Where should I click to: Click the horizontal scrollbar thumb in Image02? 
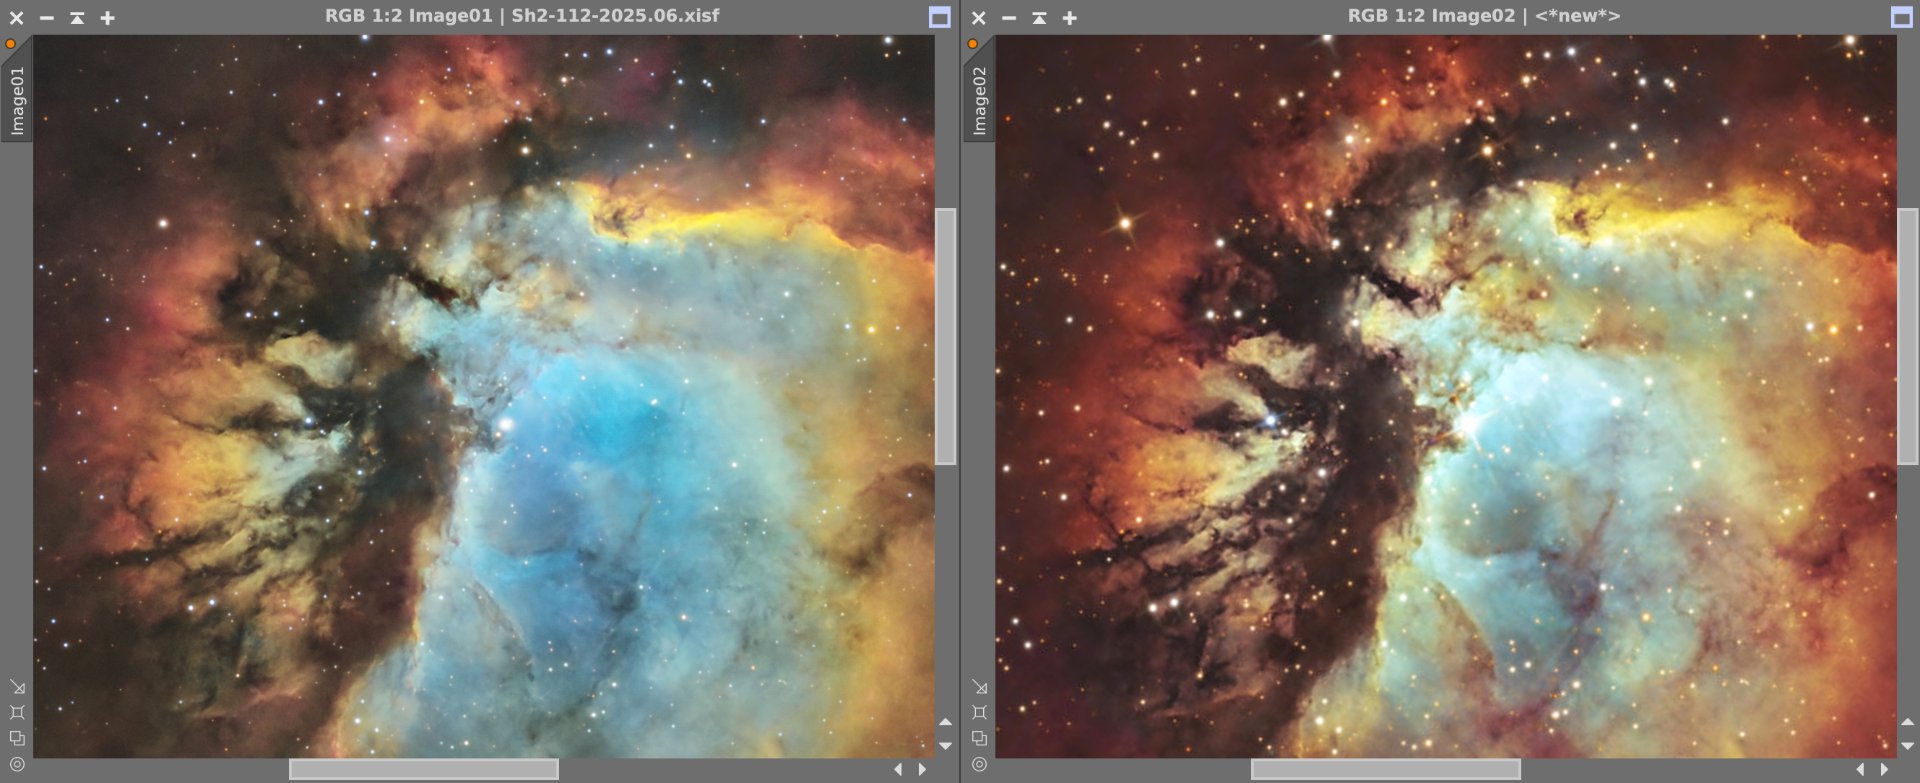point(1386,769)
